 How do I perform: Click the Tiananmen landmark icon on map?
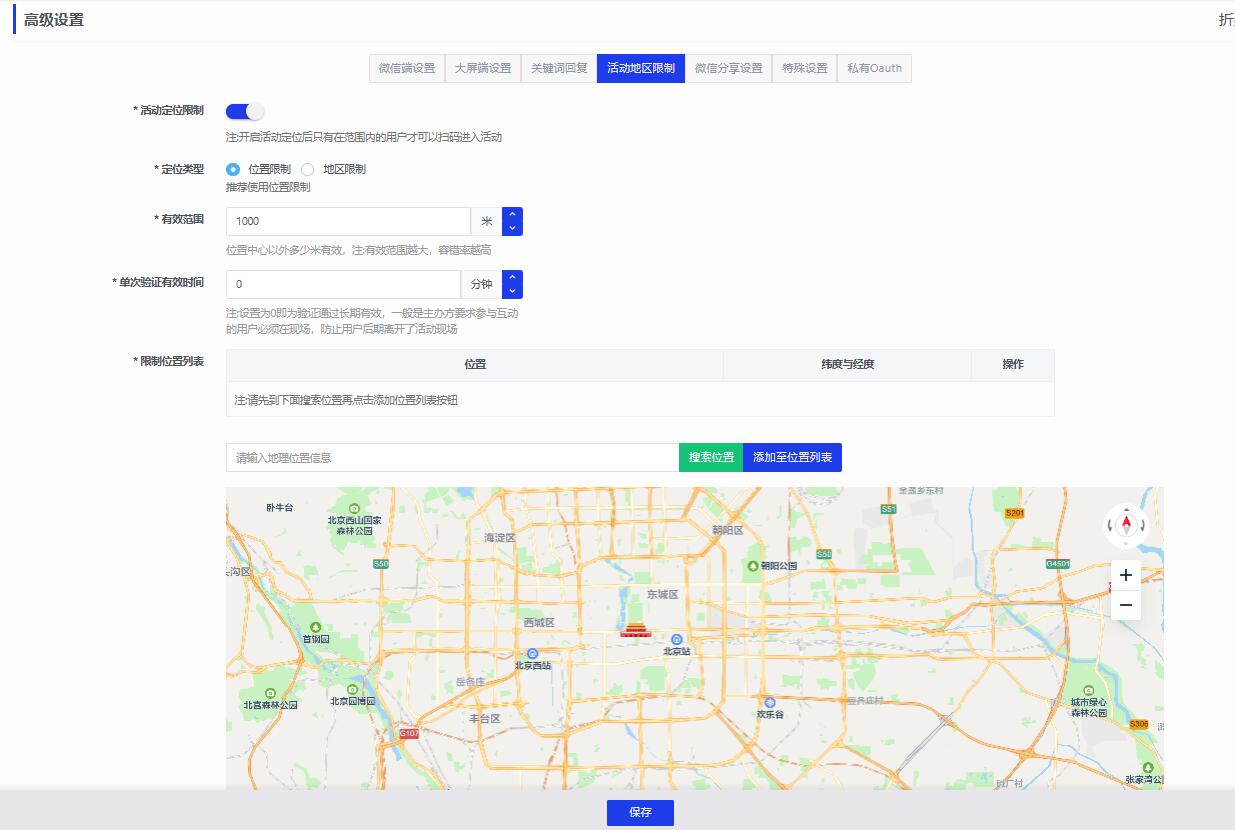635,629
